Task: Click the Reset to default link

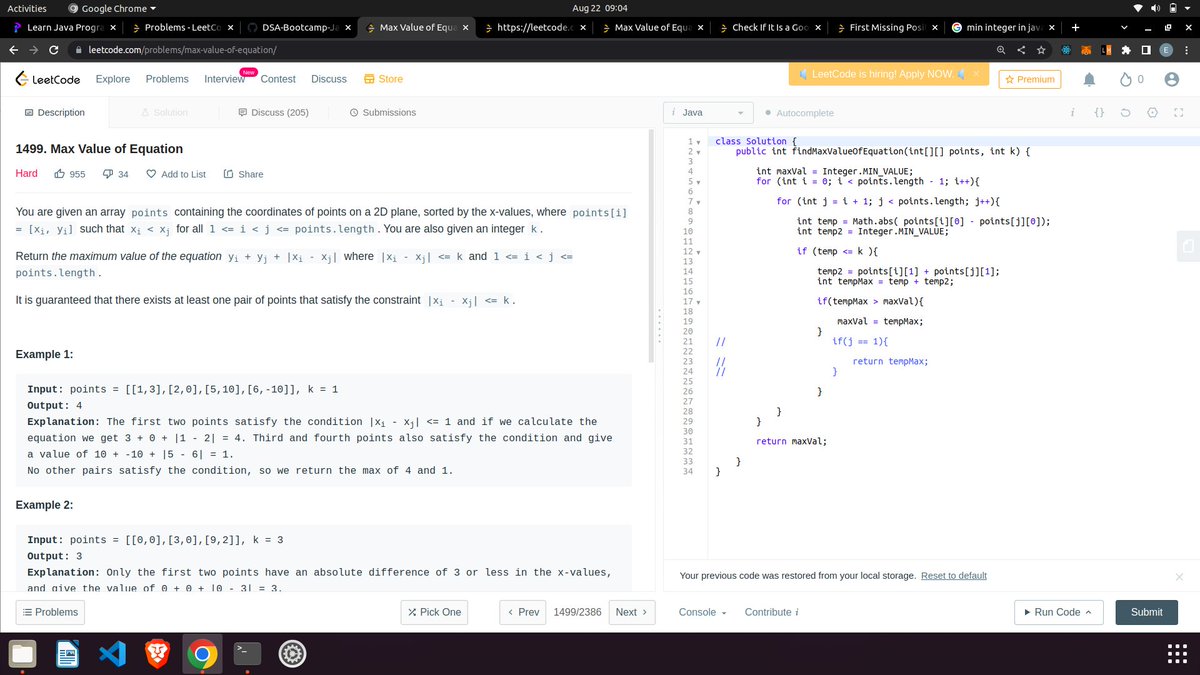Action: [953, 575]
